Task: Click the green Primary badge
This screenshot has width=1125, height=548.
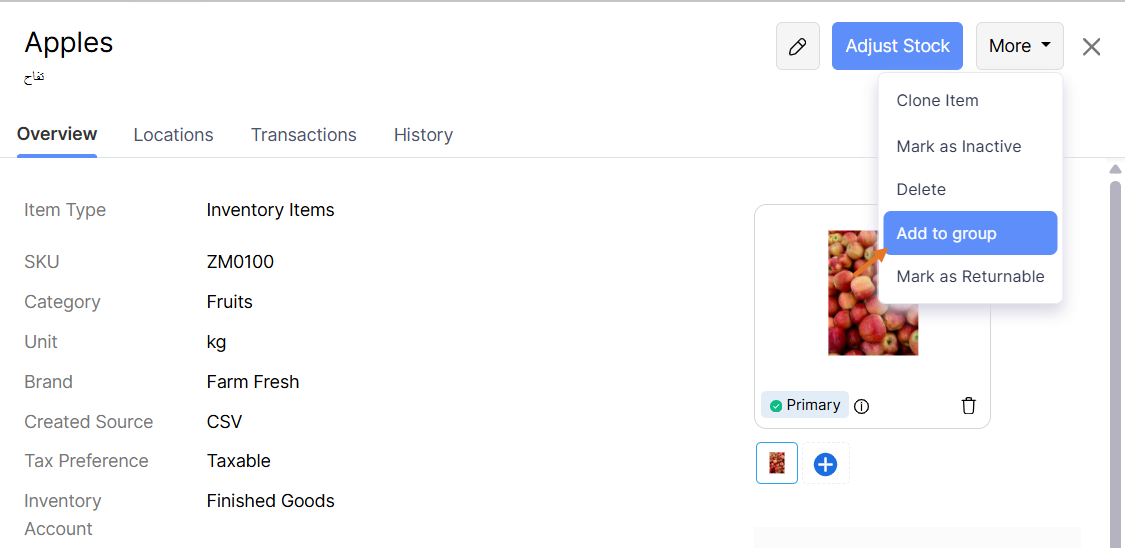Action: 805,405
